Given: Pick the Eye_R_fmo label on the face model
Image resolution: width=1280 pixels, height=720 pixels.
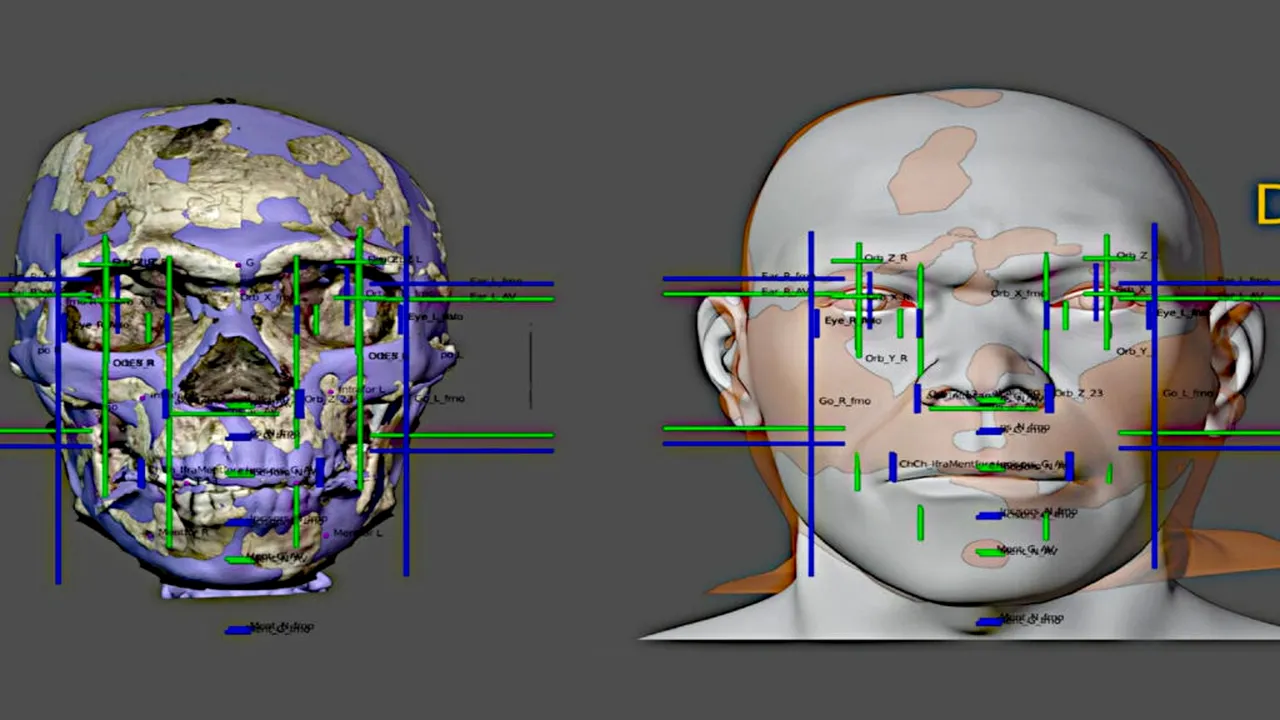Looking at the screenshot, I should (x=853, y=321).
